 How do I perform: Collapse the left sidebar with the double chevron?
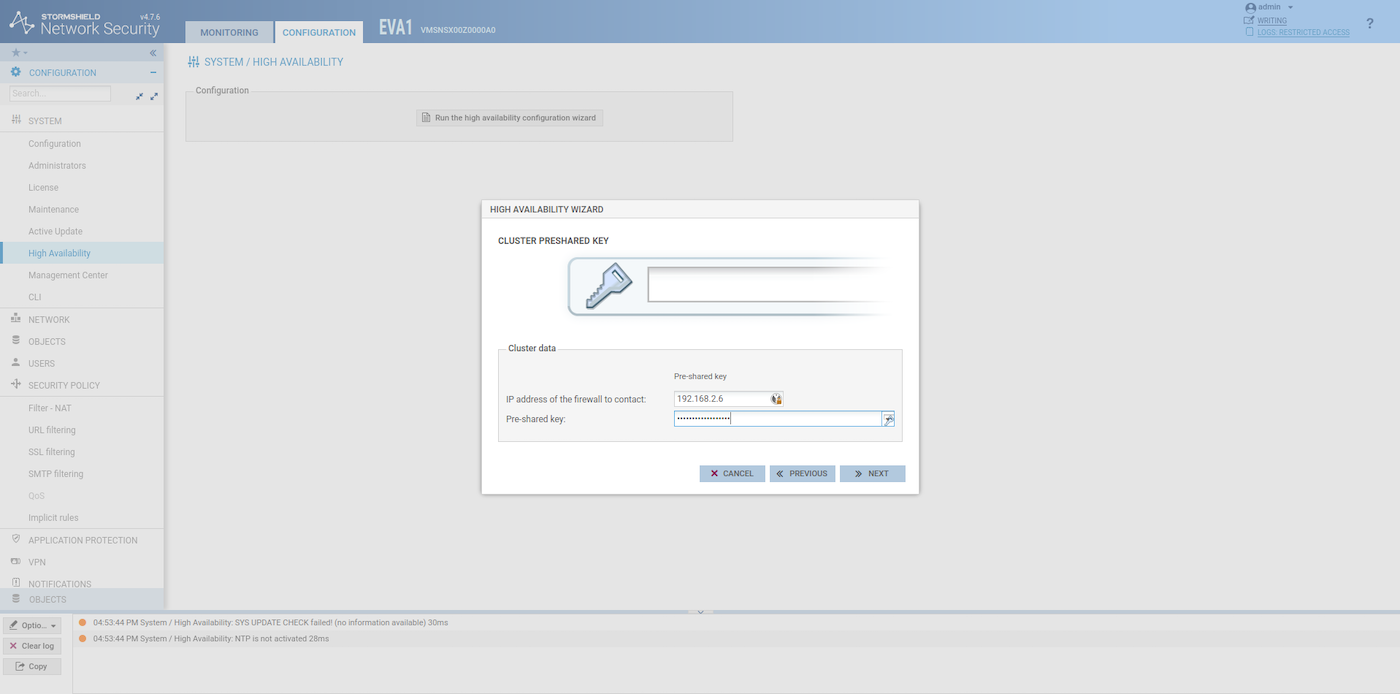[x=153, y=53]
